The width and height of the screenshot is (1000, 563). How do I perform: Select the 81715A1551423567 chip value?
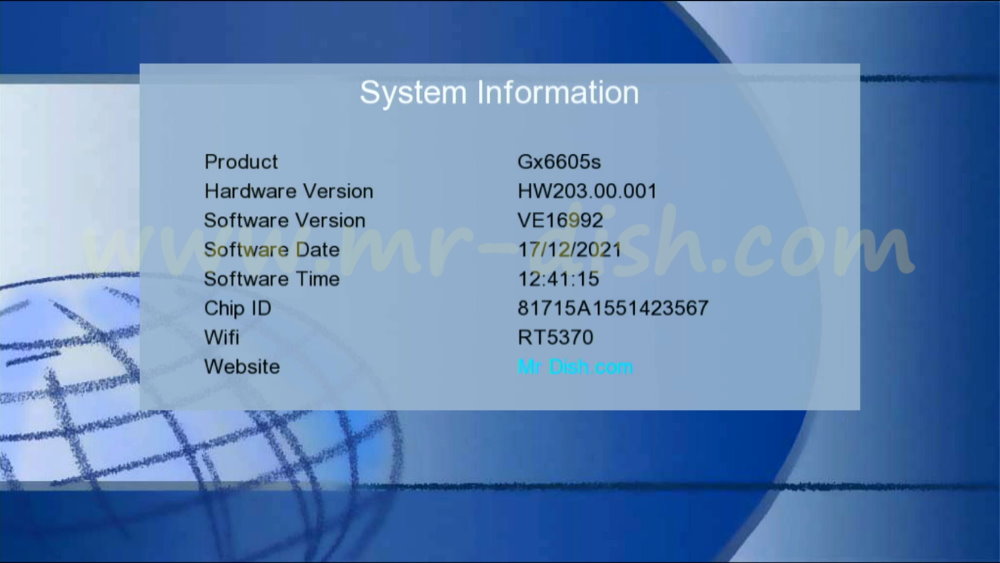[613, 309]
